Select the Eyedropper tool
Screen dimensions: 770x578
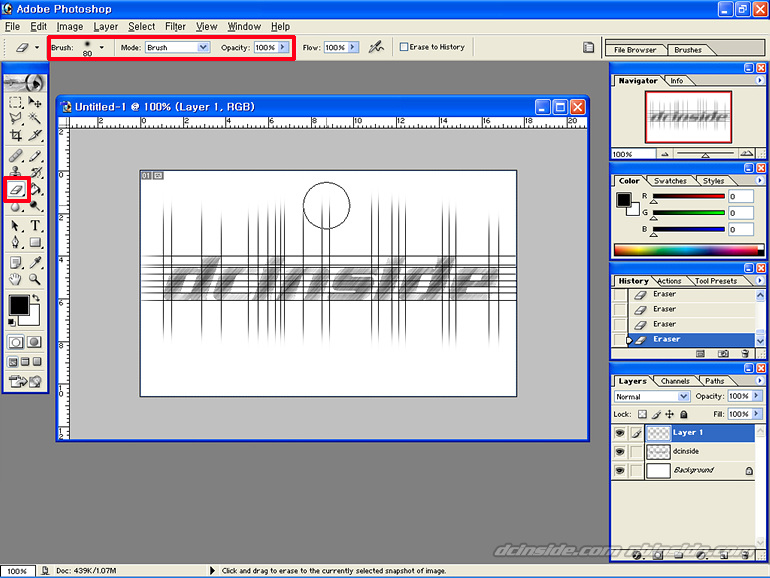[35, 263]
